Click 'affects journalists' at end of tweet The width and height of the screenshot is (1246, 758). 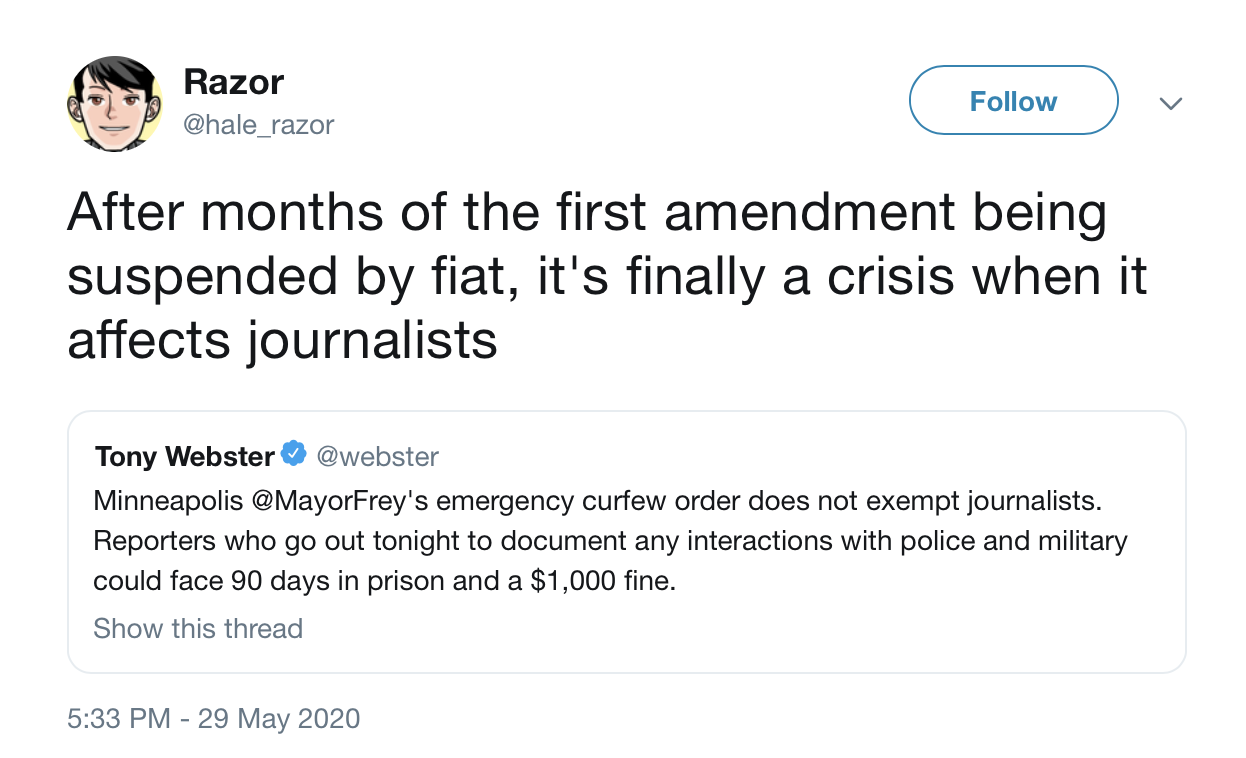tap(282, 340)
